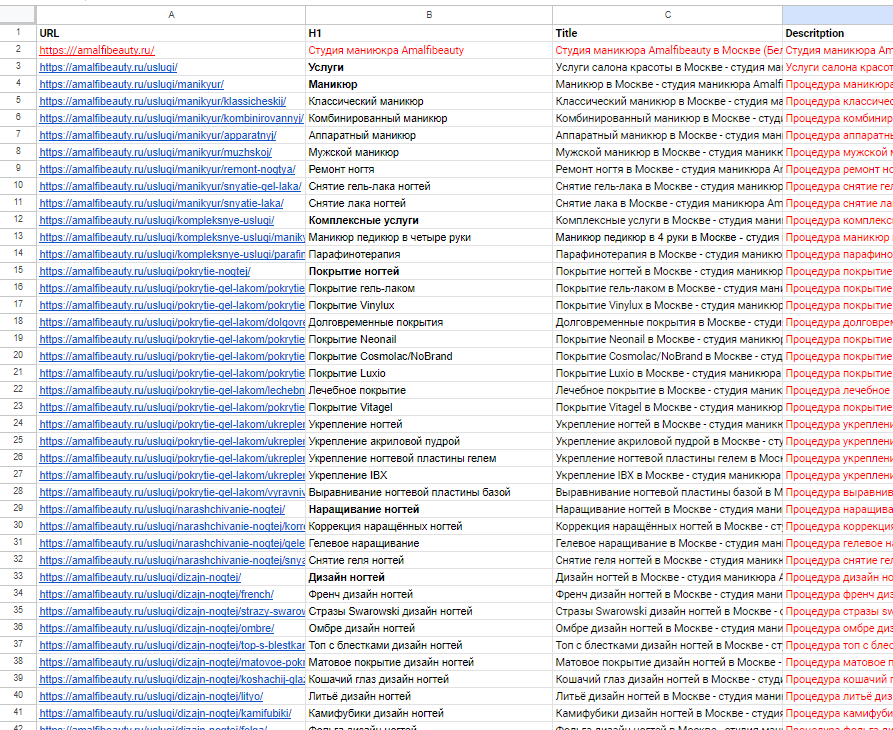Select column B header
This screenshot has height=730, width=893.
point(429,15)
